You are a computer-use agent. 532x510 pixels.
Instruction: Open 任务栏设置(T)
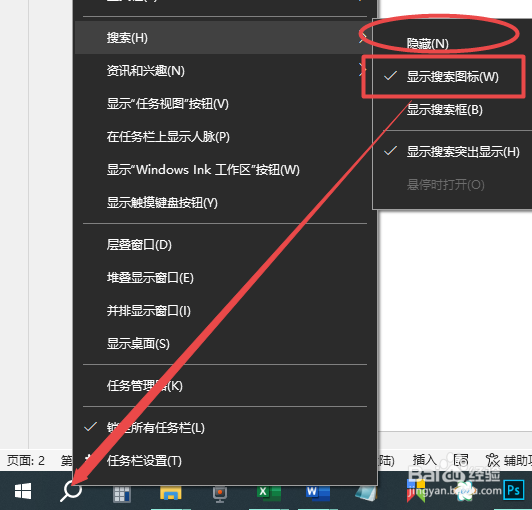pos(225,461)
